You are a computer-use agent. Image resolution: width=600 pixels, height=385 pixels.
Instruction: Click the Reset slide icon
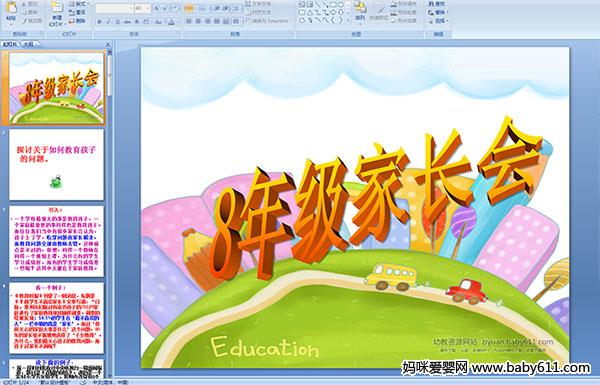tap(72, 13)
